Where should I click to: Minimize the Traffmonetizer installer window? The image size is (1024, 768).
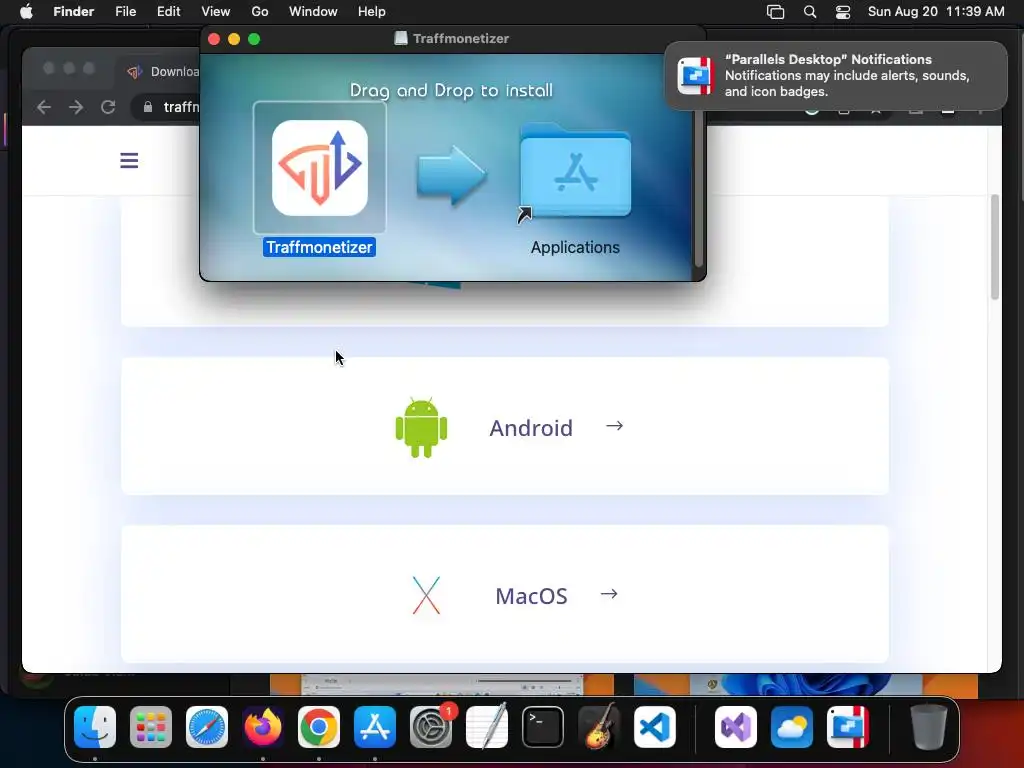point(234,39)
